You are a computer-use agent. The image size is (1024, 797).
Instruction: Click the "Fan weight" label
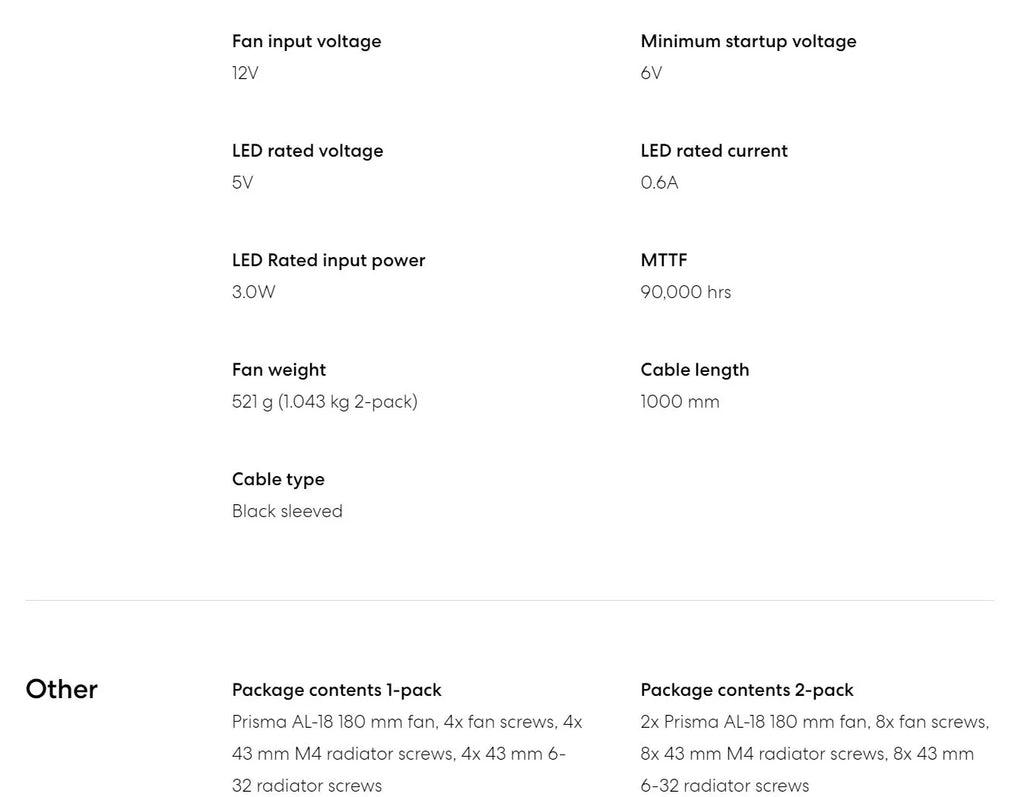pyautogui.click(x=279, y=370)
